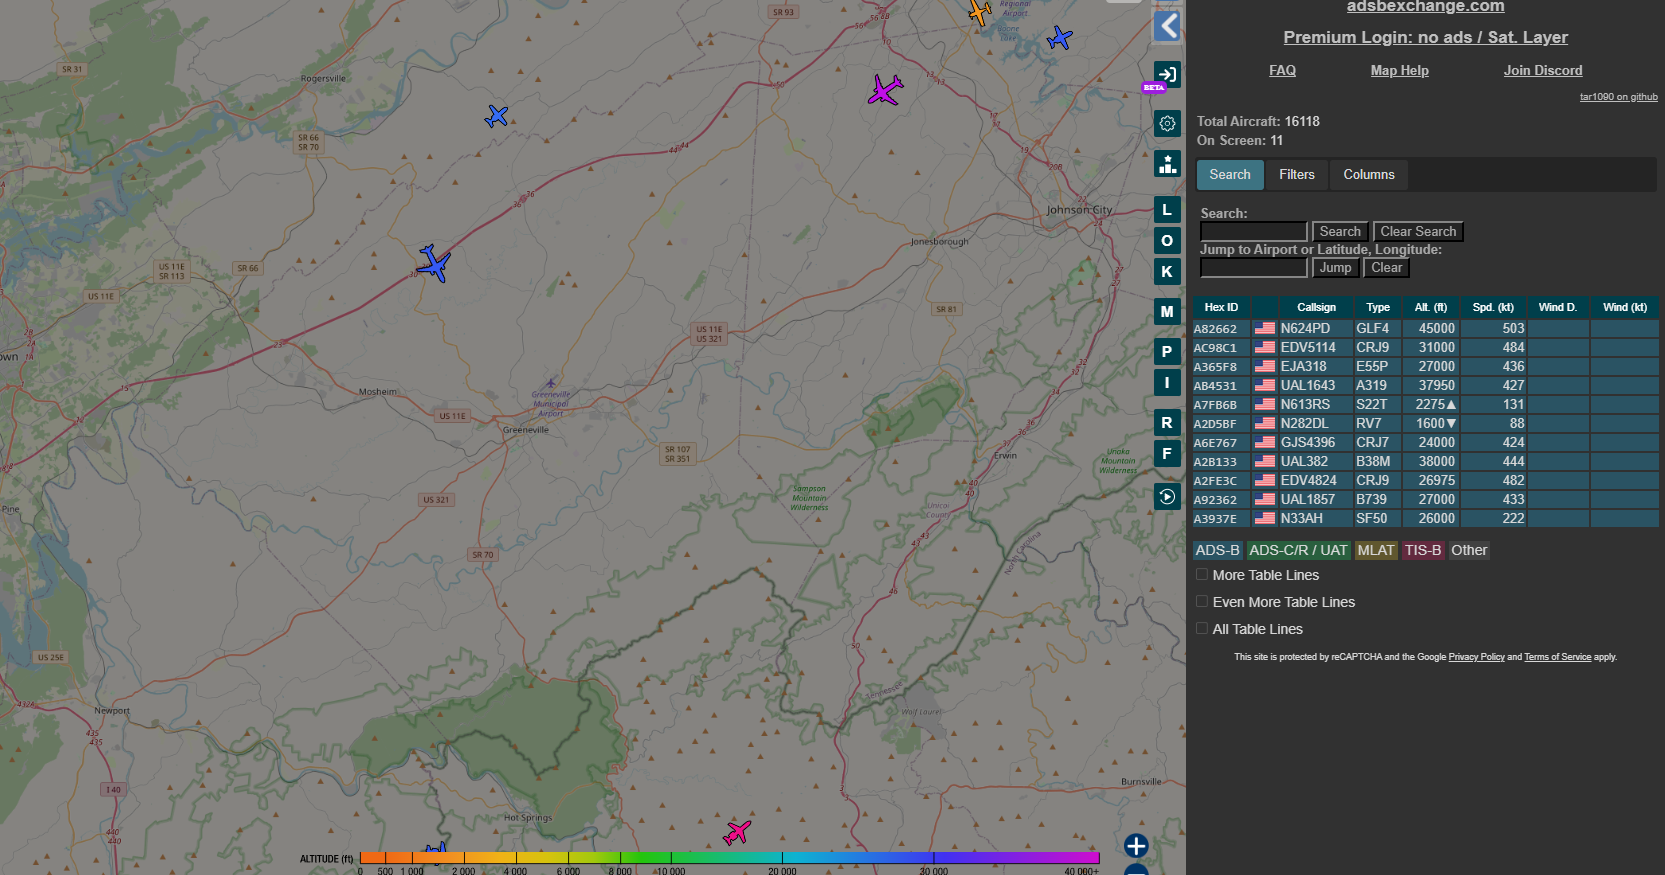Toggle the M map button
Viewport: 1665px width, 875px height.
coord(1167,312)
